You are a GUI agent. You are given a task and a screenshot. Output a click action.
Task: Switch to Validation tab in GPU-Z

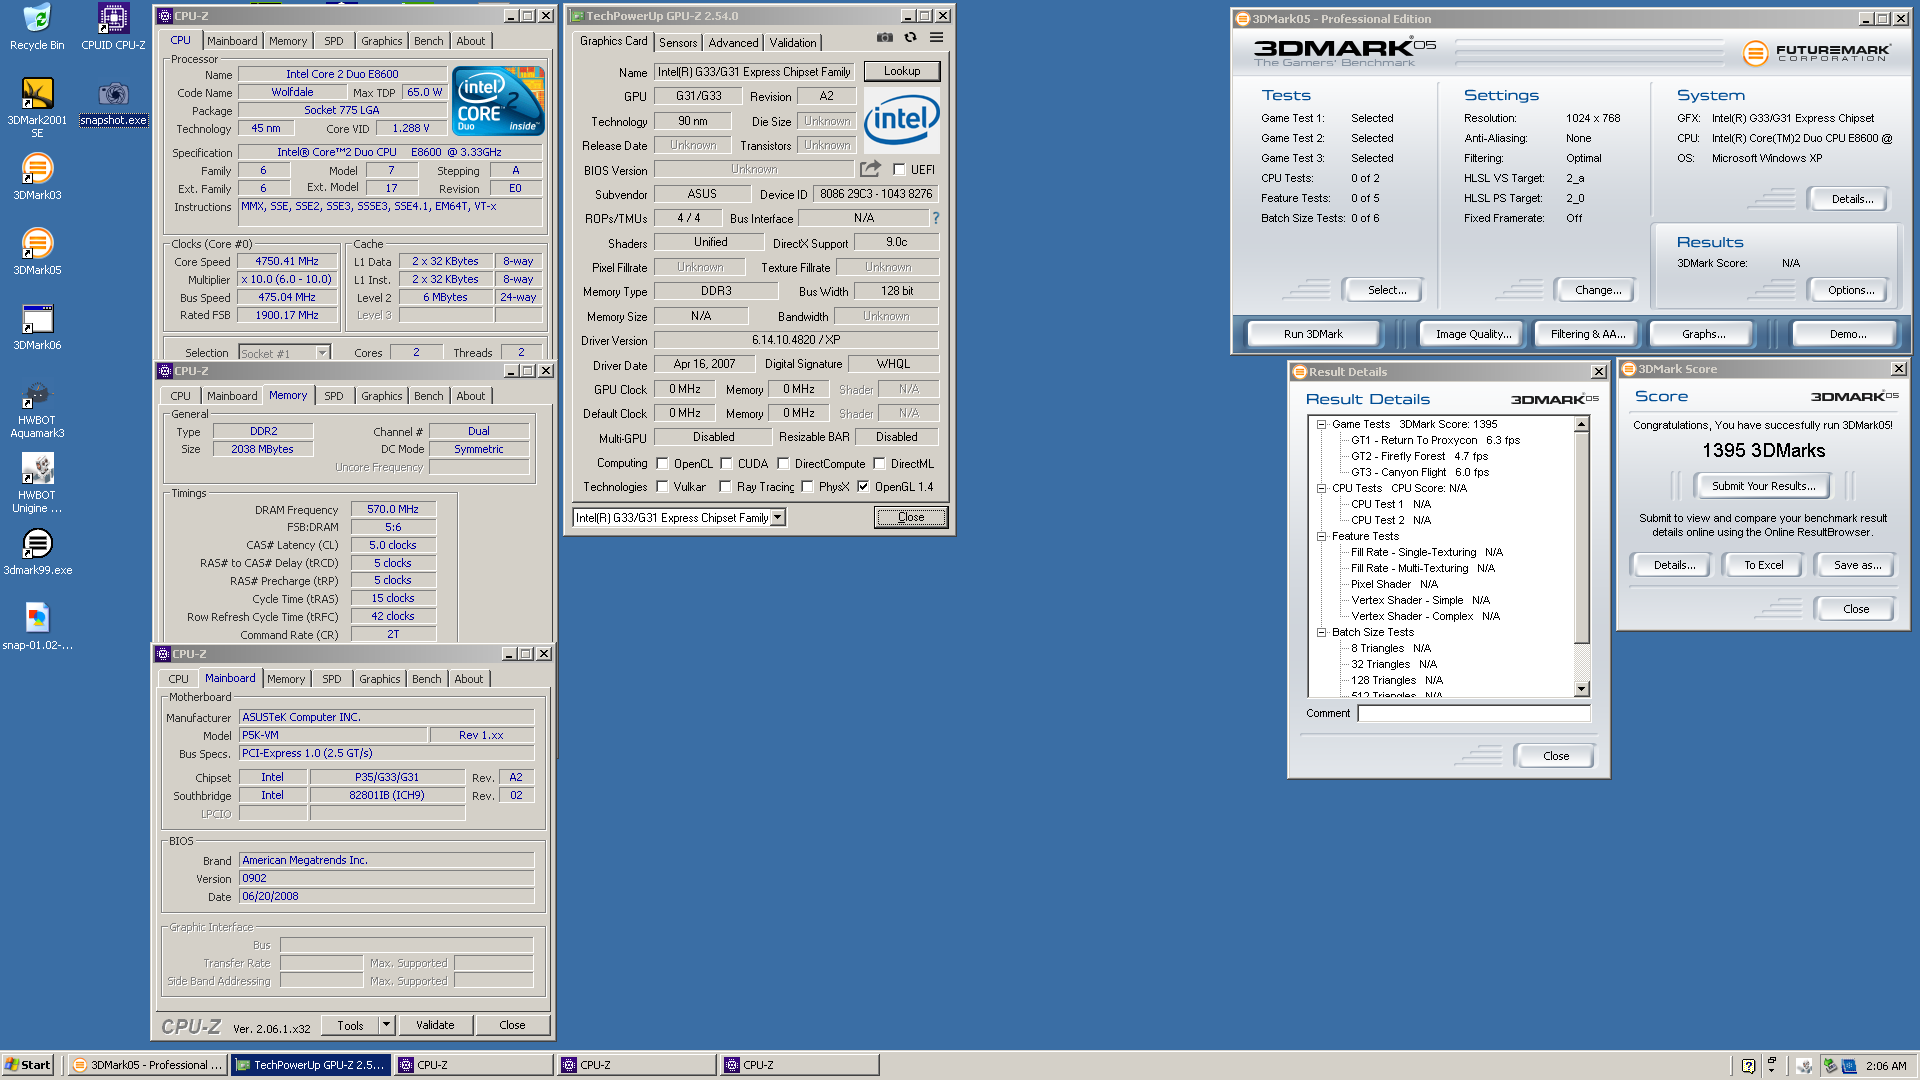coord(793,43)
